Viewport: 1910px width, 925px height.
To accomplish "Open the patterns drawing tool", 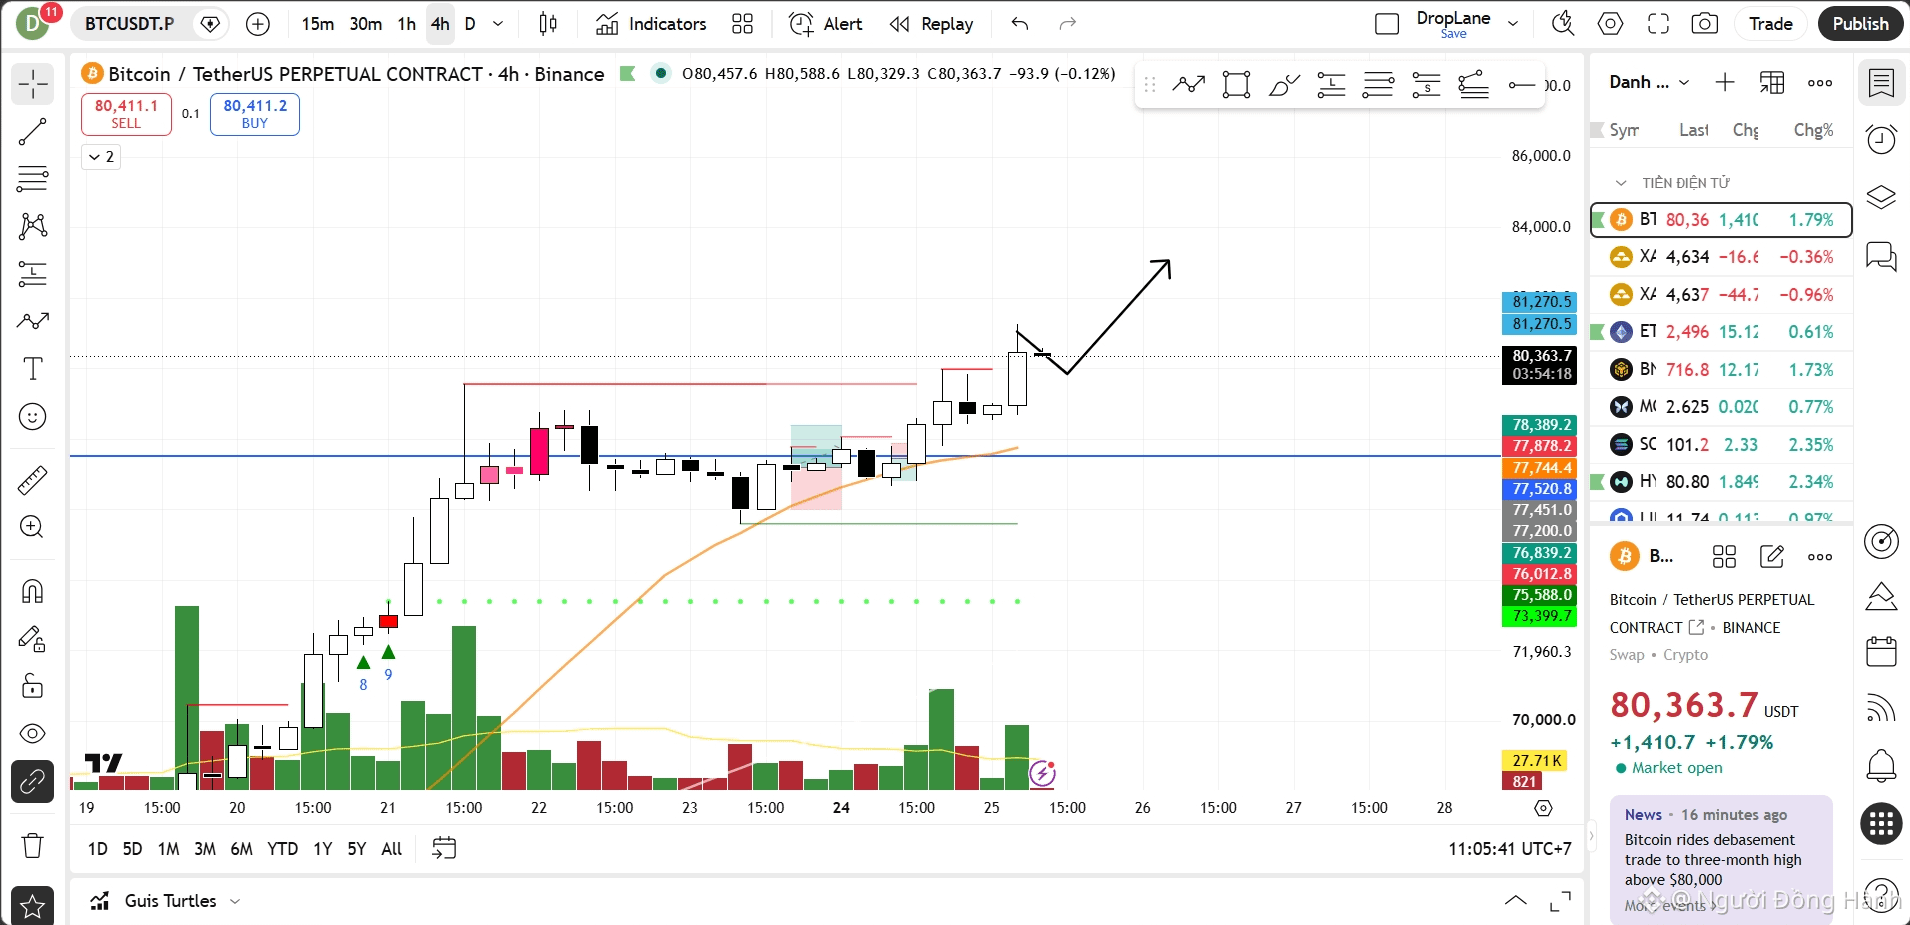I will (33, 226).
